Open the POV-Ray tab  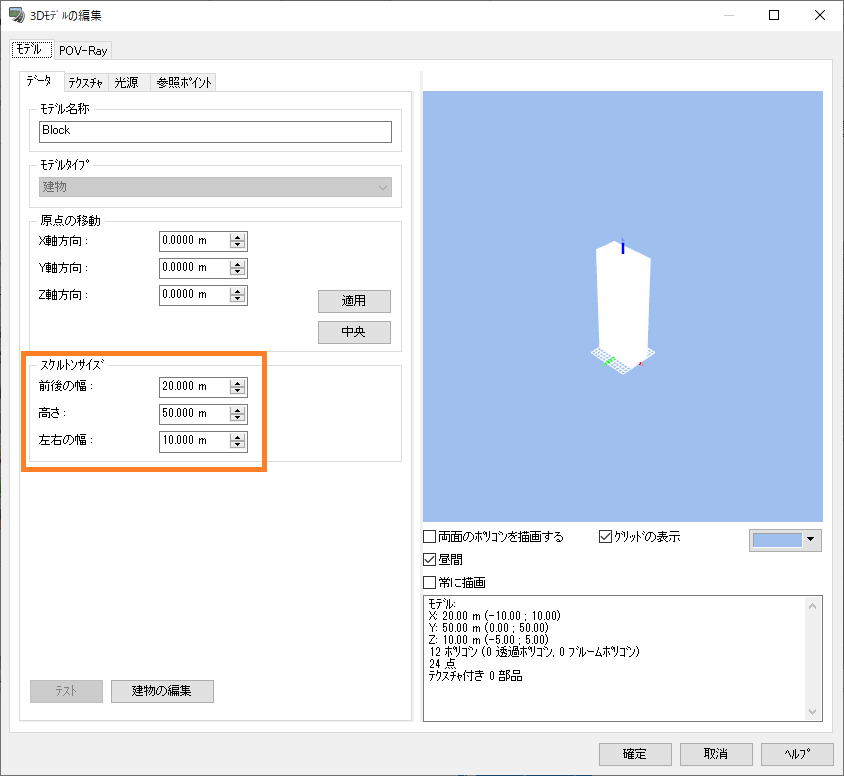pos(83,51)
